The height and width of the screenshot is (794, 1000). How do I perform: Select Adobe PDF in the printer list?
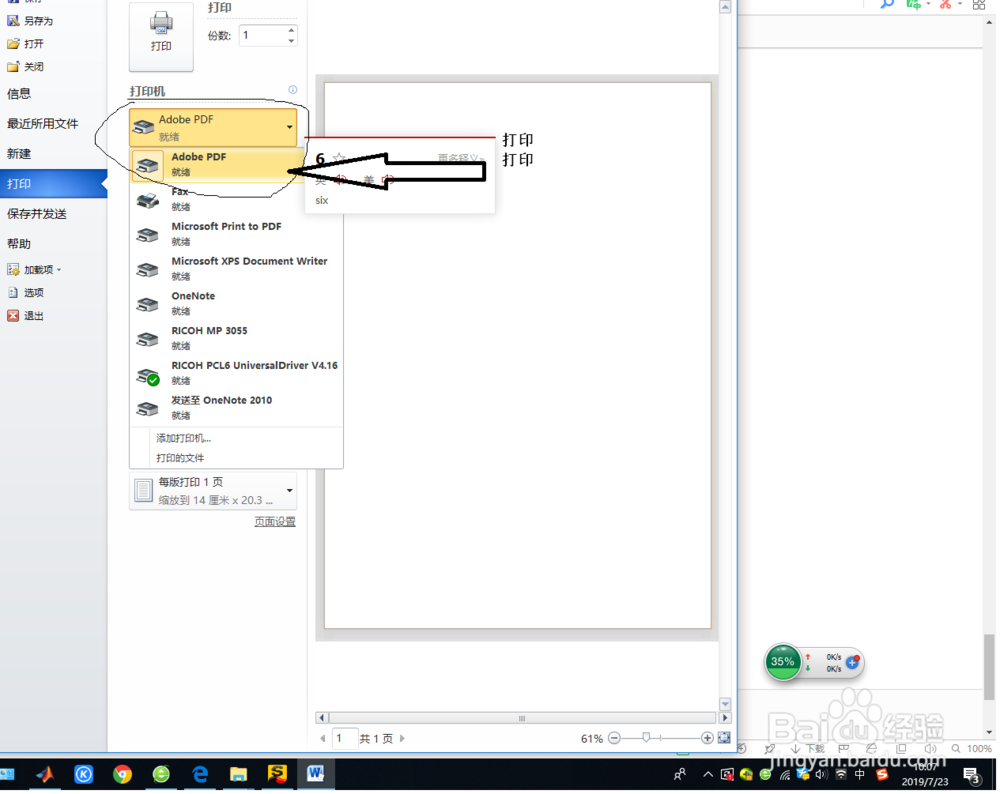point(218,165)
